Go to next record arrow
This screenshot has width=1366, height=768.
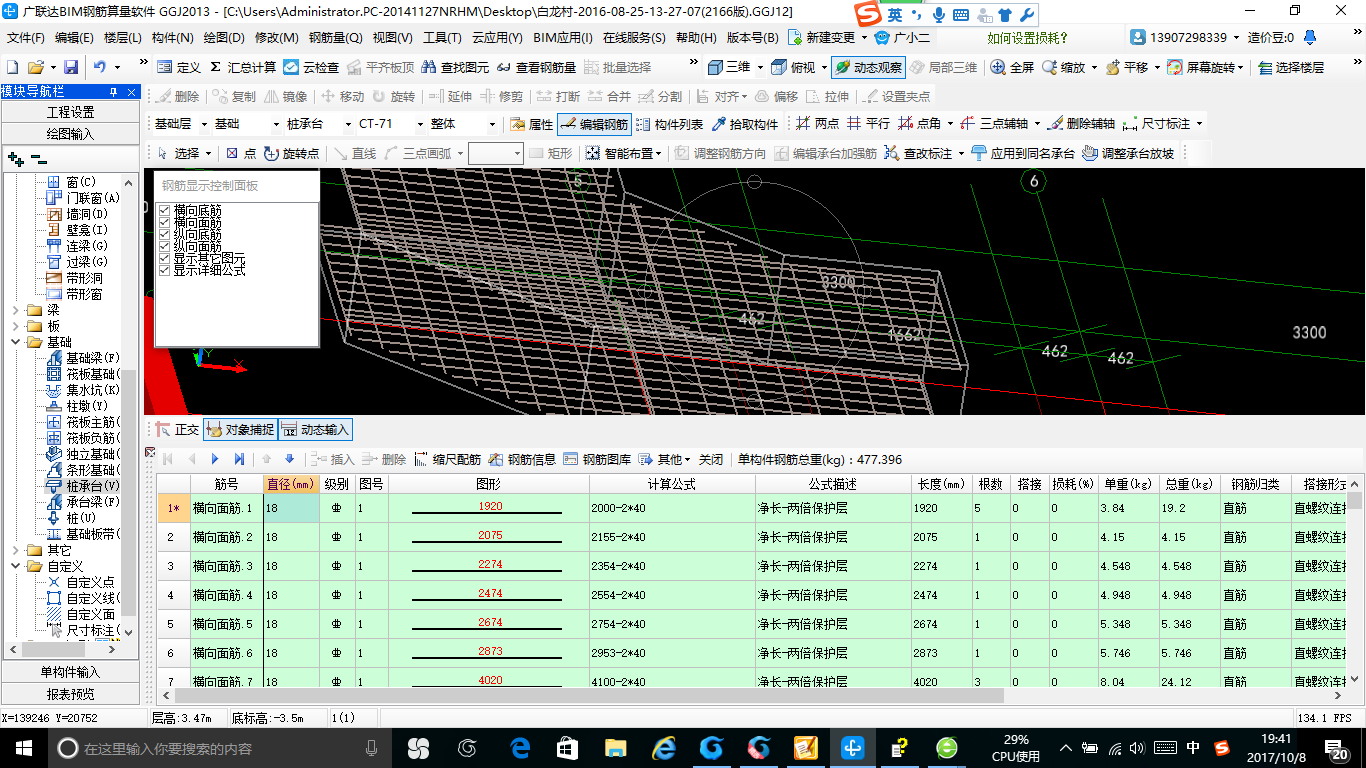(x=215, y=459)
